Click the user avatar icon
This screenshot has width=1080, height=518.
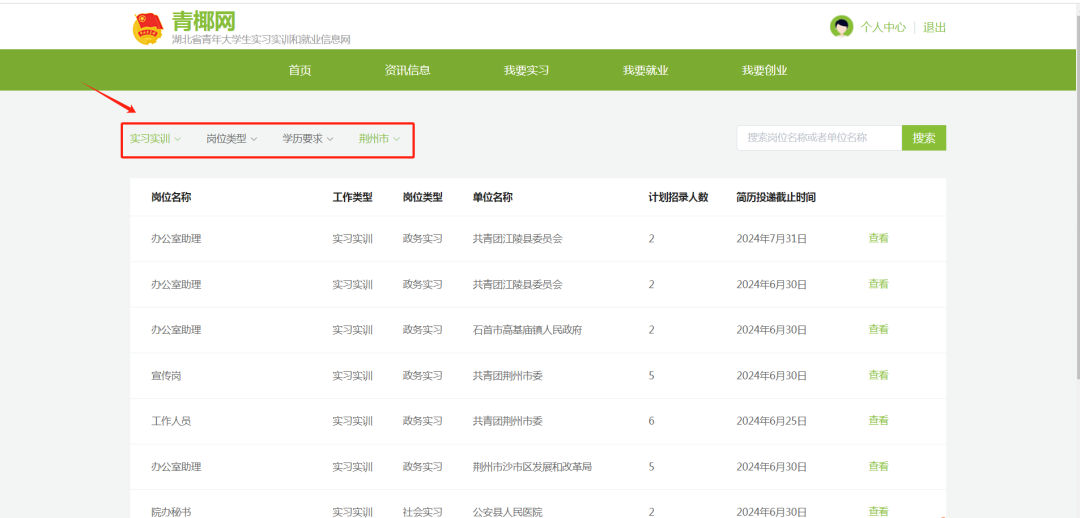[x=841, y=27]
